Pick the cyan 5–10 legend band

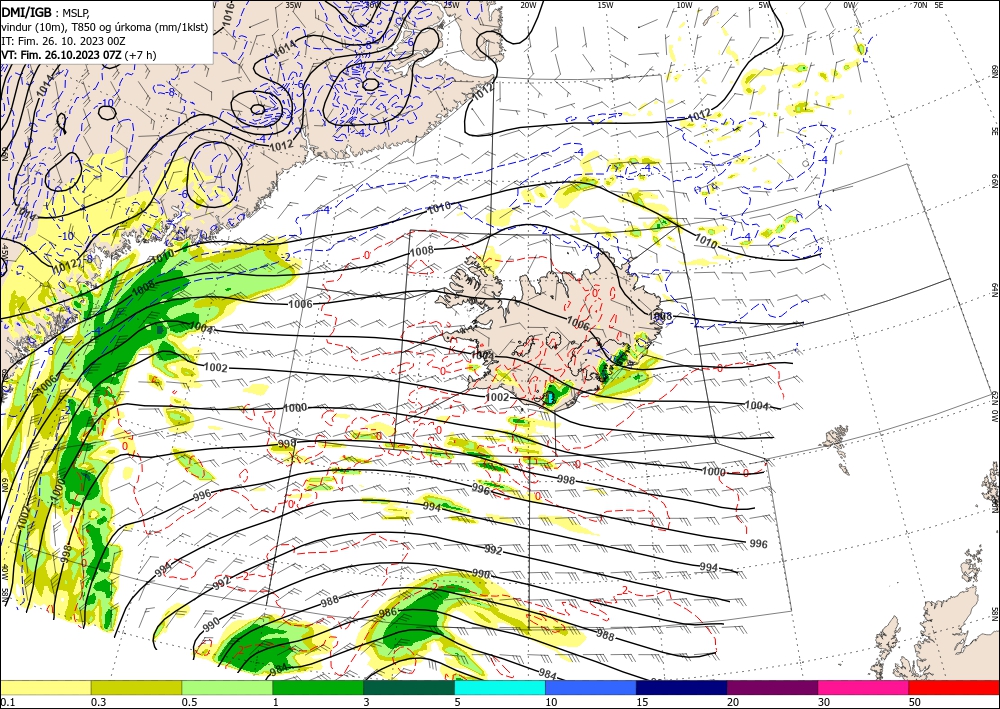(x=500, y=687)
